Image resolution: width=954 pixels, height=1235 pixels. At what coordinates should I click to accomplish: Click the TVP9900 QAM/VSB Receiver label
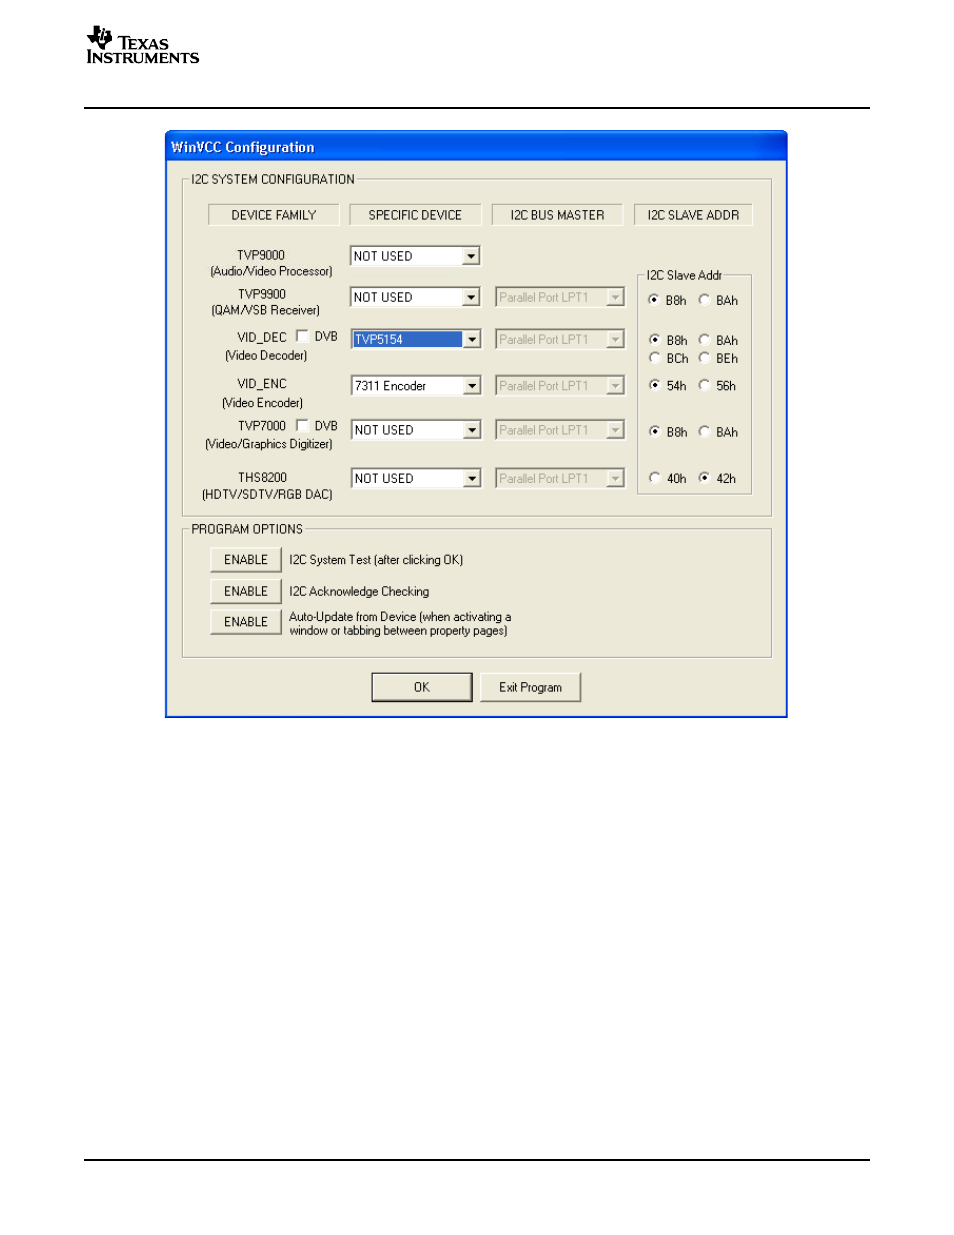tap(266, 302)
